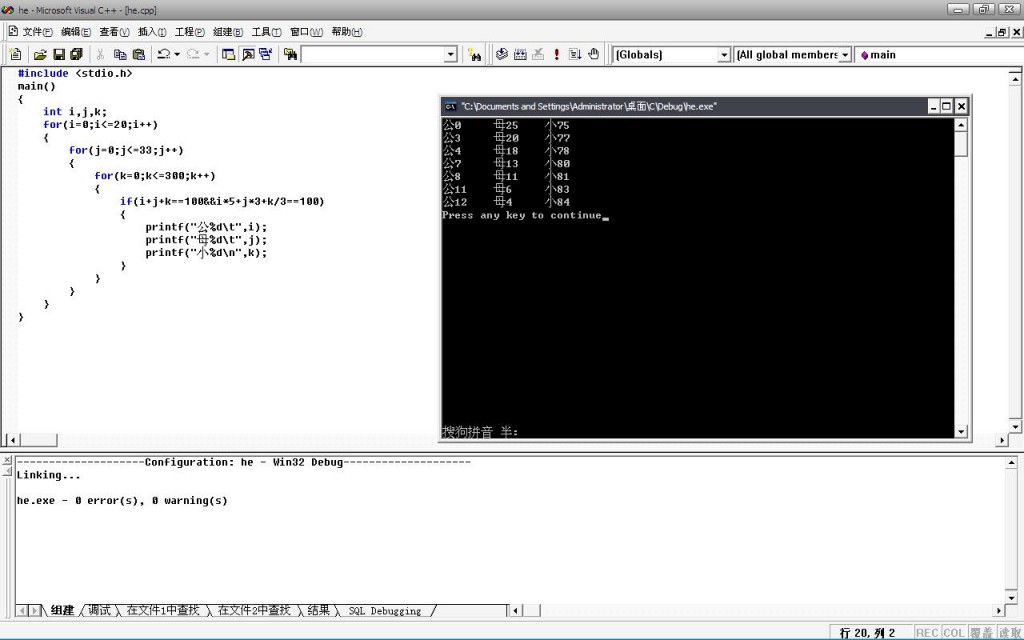Toggle the Workspace window icon
Viewport: 1024px width, 640px height.
[229, 55]
